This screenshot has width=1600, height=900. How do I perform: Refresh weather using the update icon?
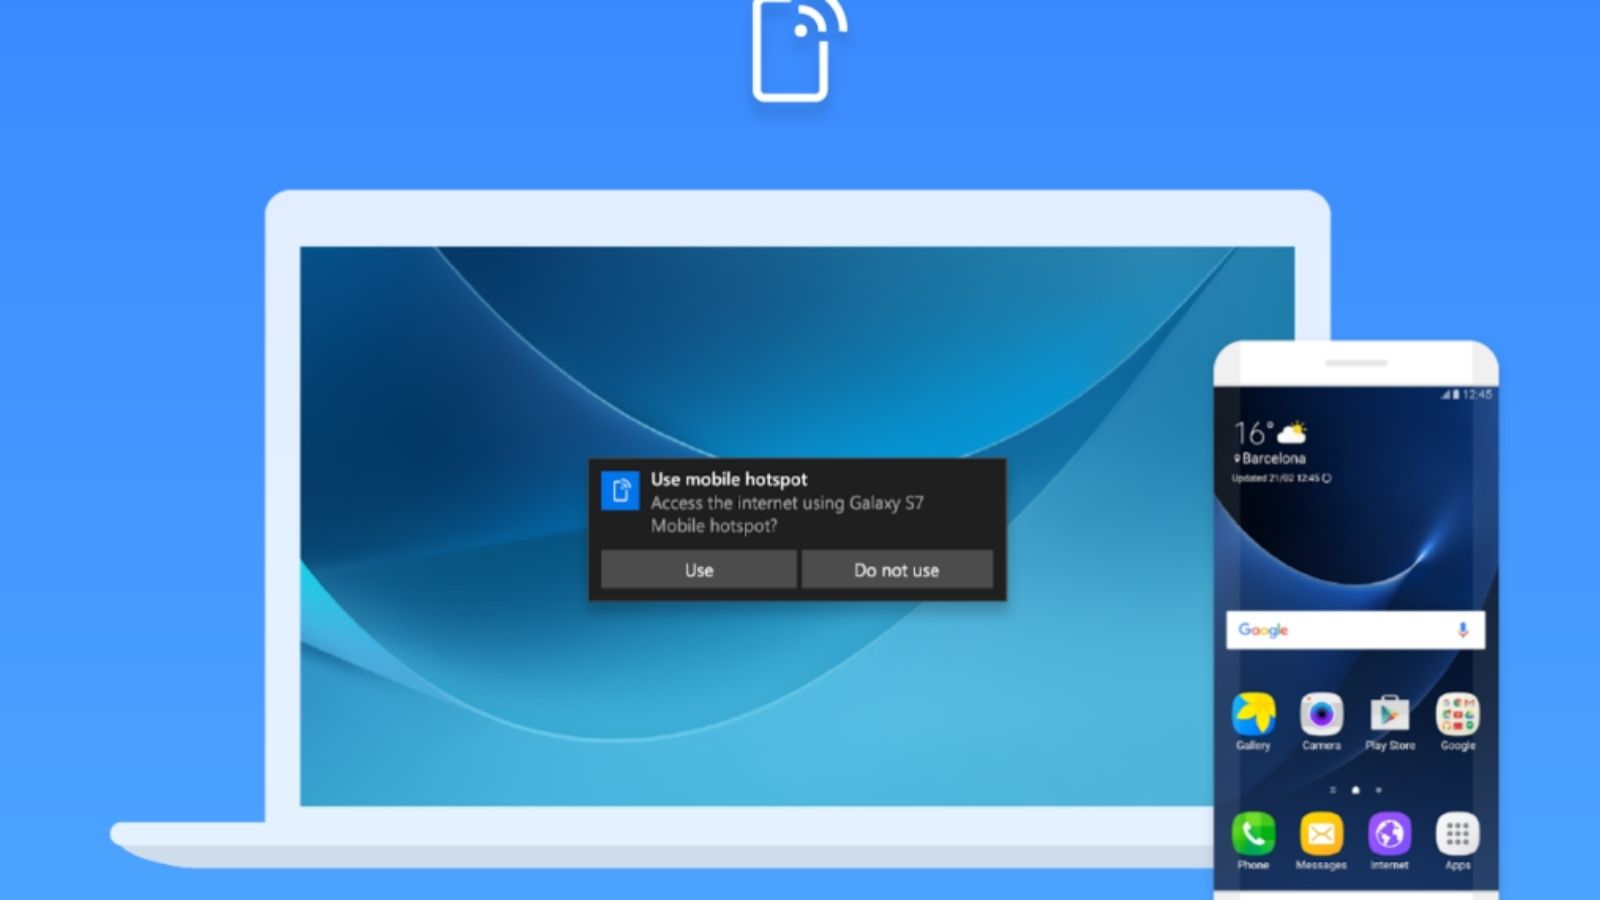coord(1327,478)
